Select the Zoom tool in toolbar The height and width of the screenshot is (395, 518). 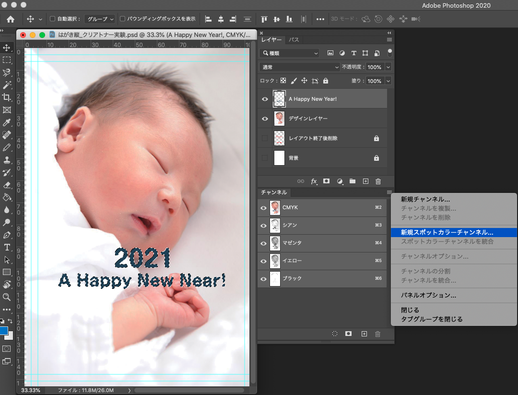7,297
